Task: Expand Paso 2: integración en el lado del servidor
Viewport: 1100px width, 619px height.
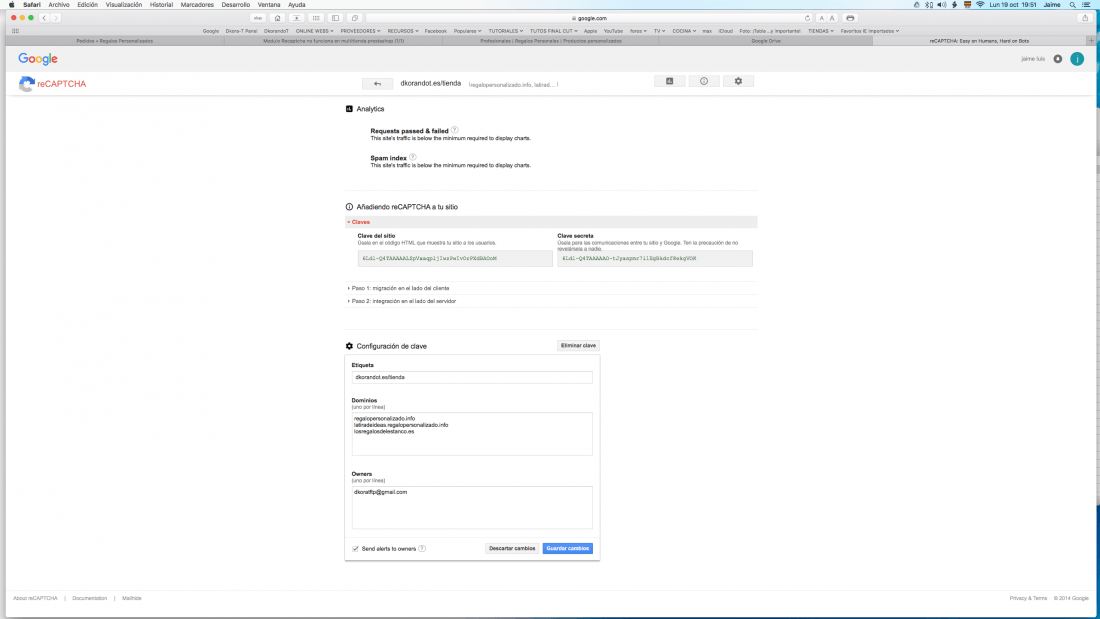Action: click(402, 301)
